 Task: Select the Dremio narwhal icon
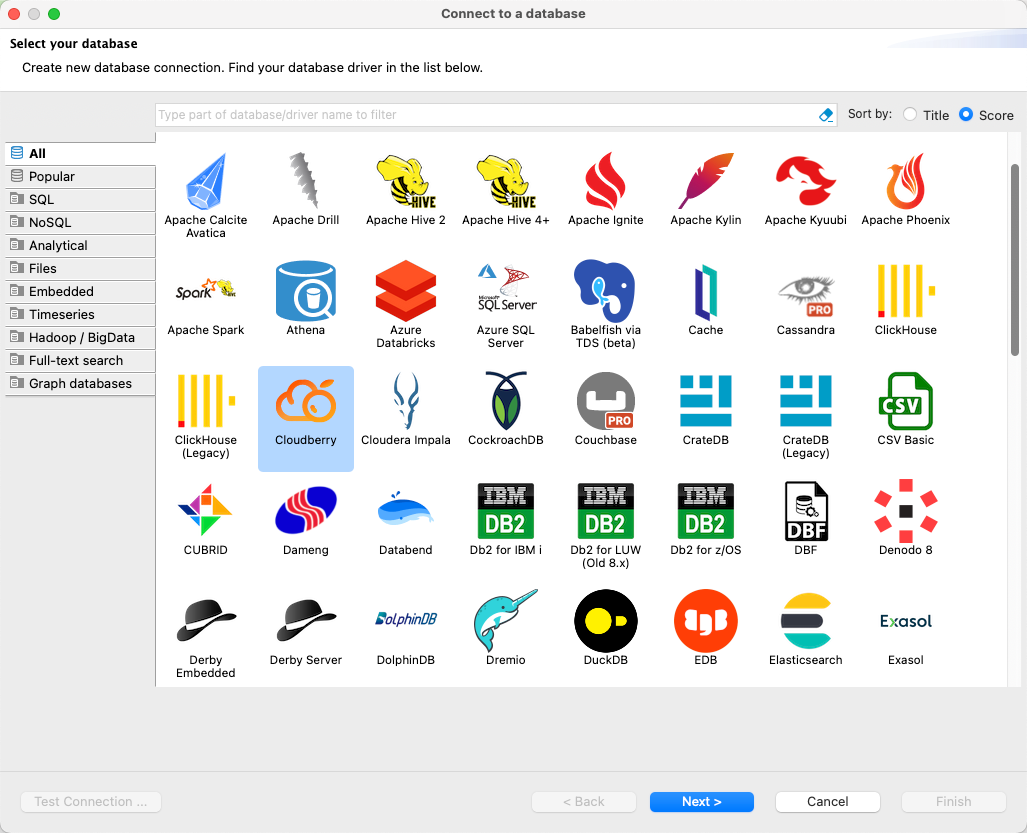click(x=505, y=621)
